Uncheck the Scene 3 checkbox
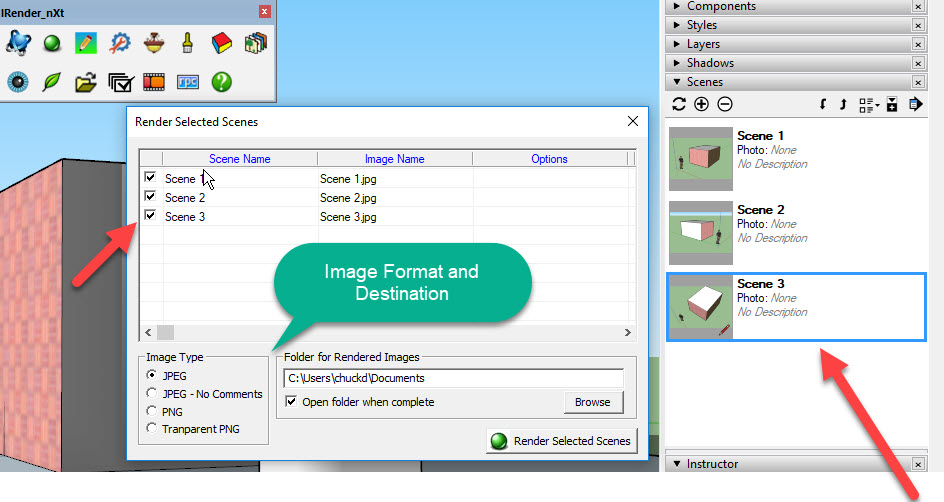The image size is (944, 502). (x=150, y=215)
